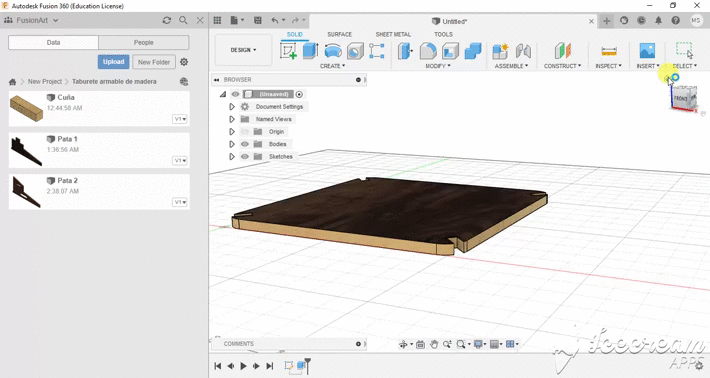Click the New Folder button

tap(154, 62)
